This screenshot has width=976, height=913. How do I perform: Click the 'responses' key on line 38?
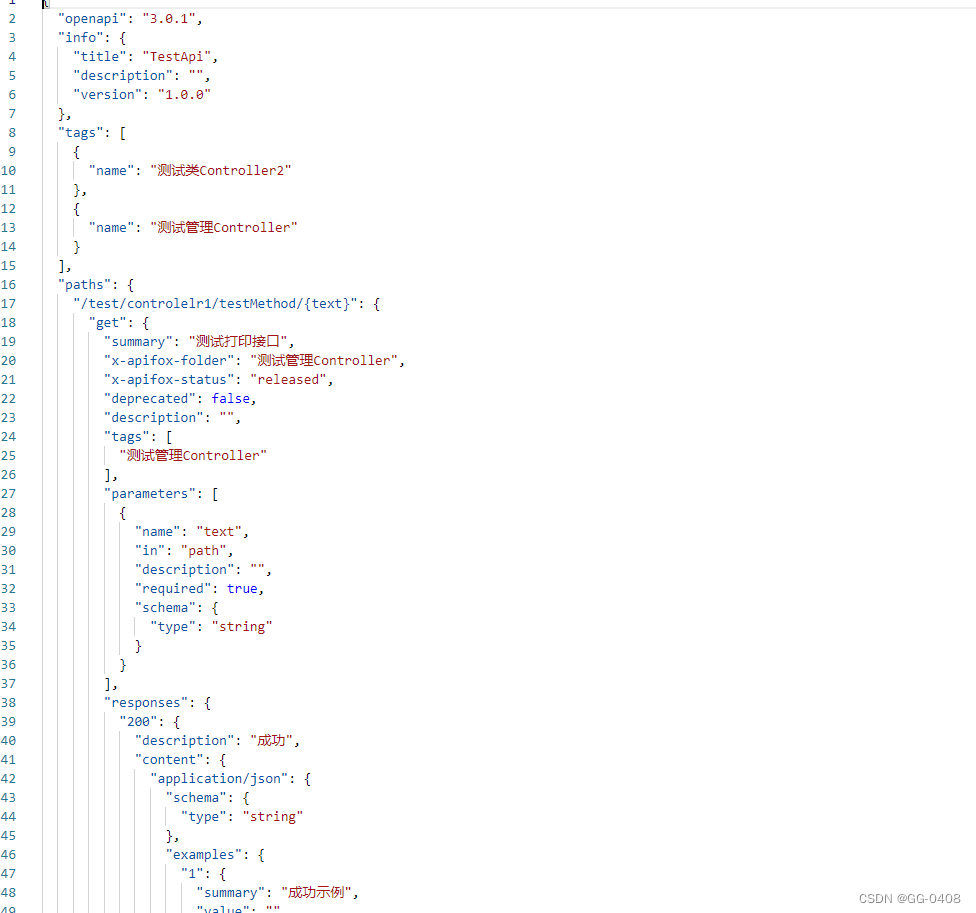[x=146, y=702]
